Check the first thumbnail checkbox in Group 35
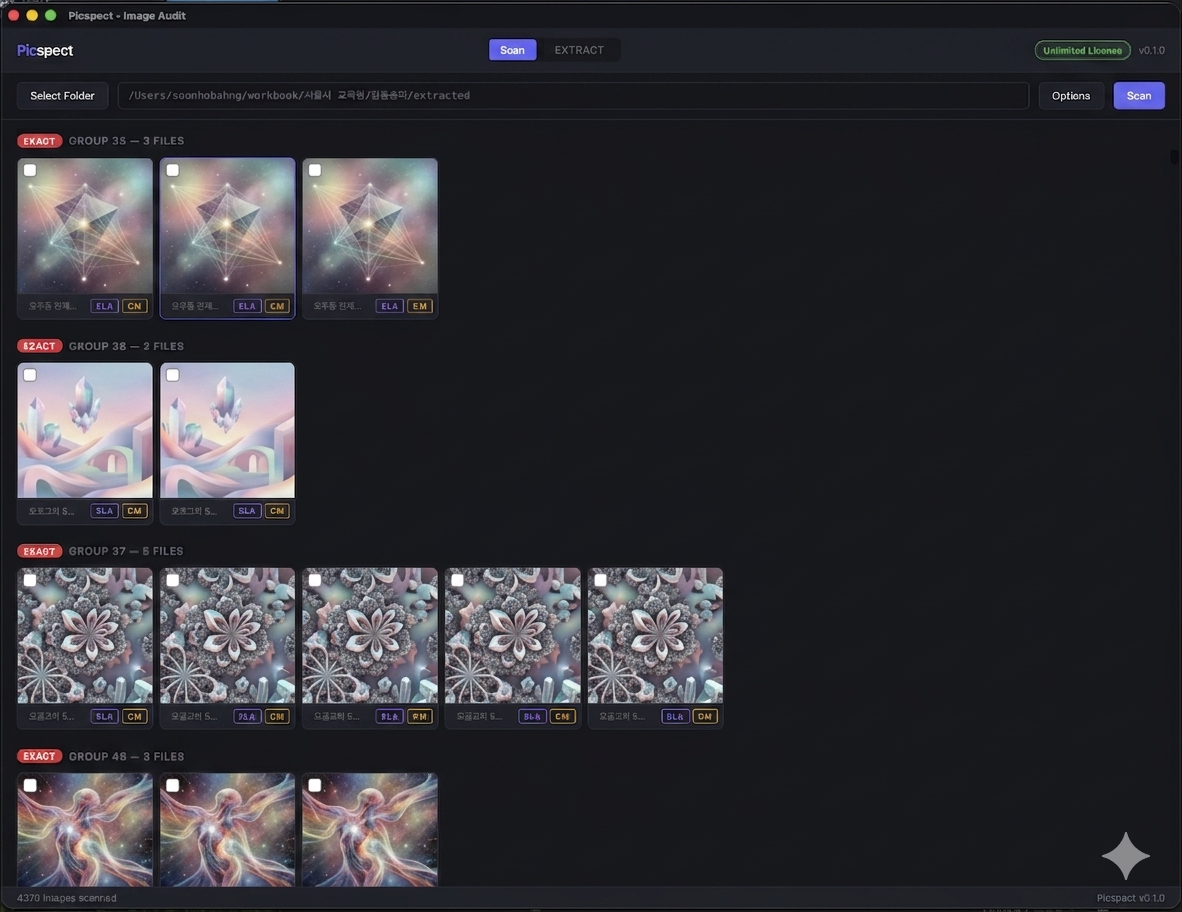 [x=29, y=169]
